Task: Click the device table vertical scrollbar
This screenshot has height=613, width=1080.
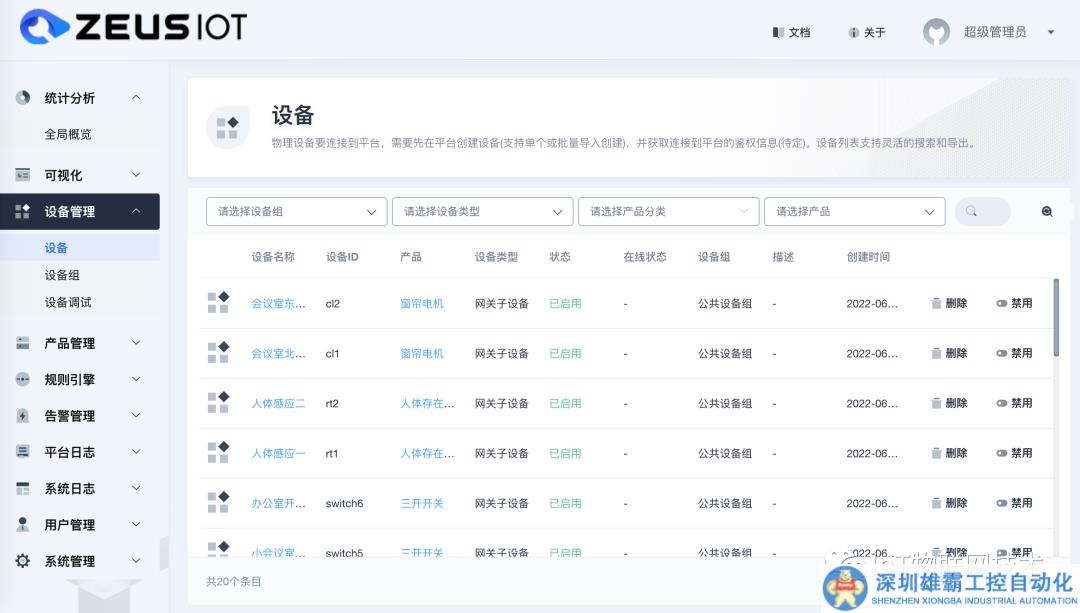Action: point(1056,315)
